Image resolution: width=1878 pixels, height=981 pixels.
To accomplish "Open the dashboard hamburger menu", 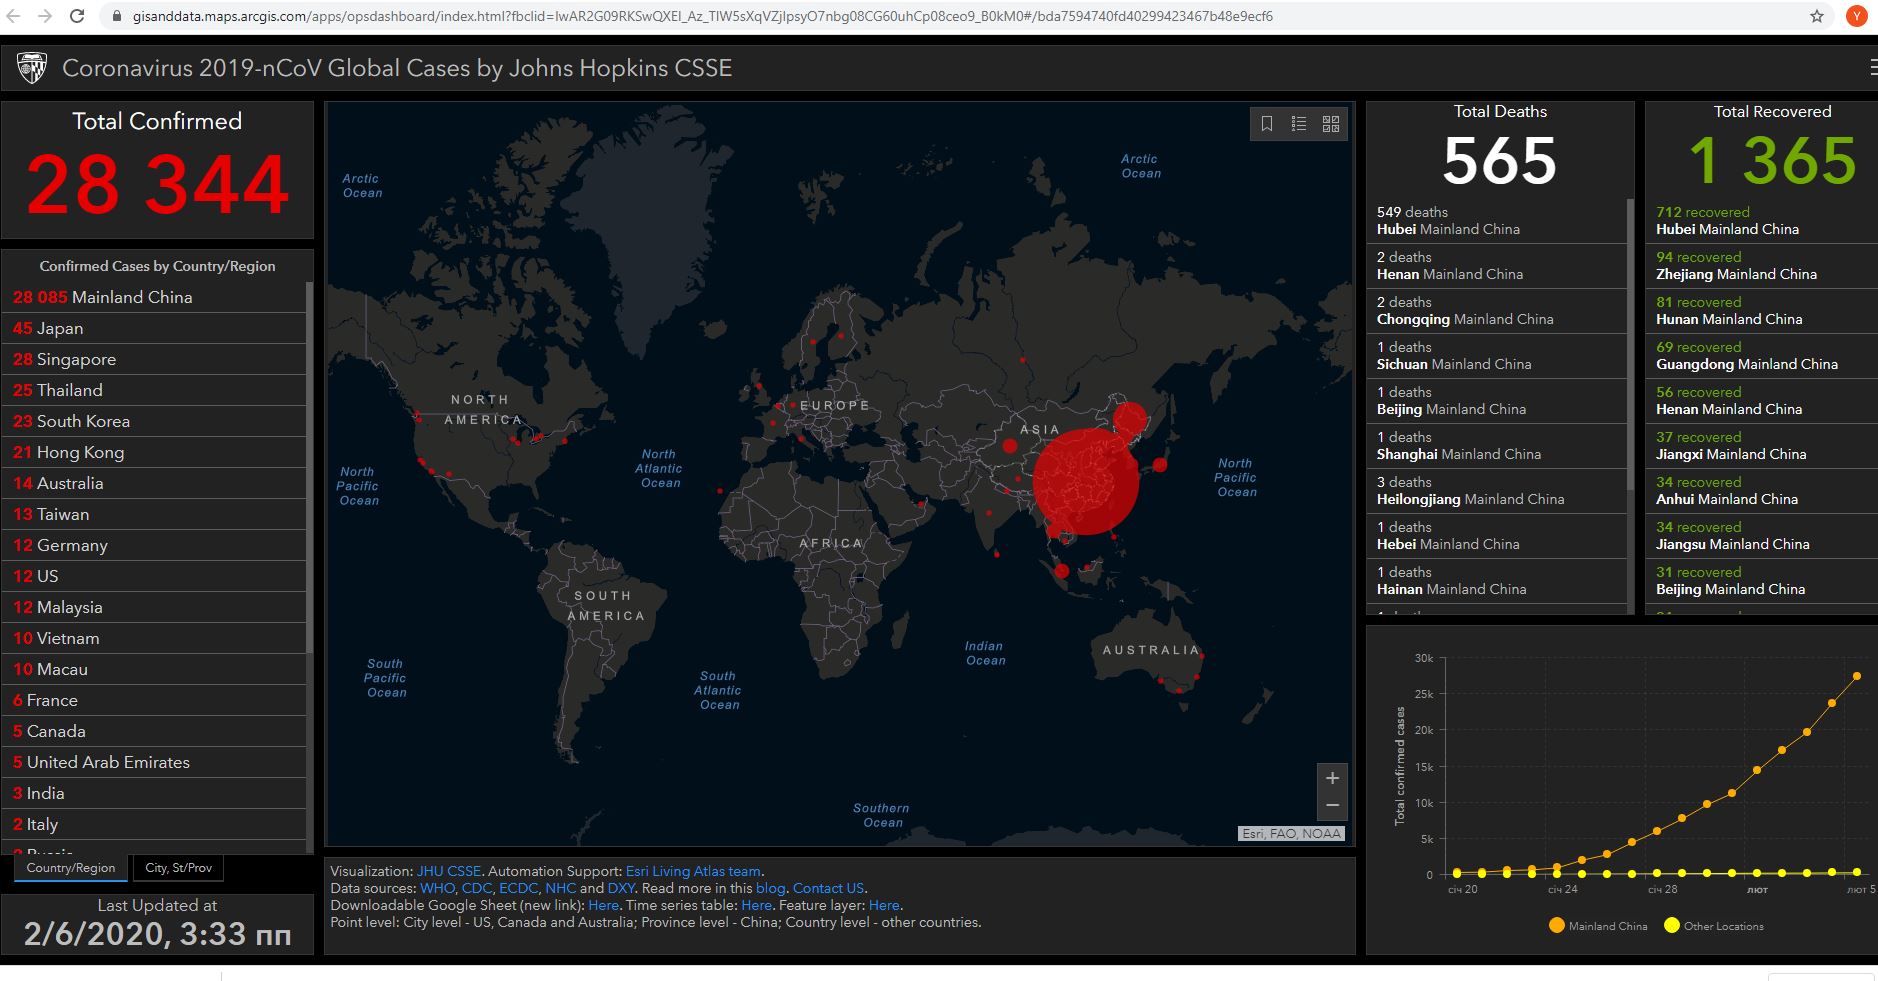I will (x=1872, y=67).
